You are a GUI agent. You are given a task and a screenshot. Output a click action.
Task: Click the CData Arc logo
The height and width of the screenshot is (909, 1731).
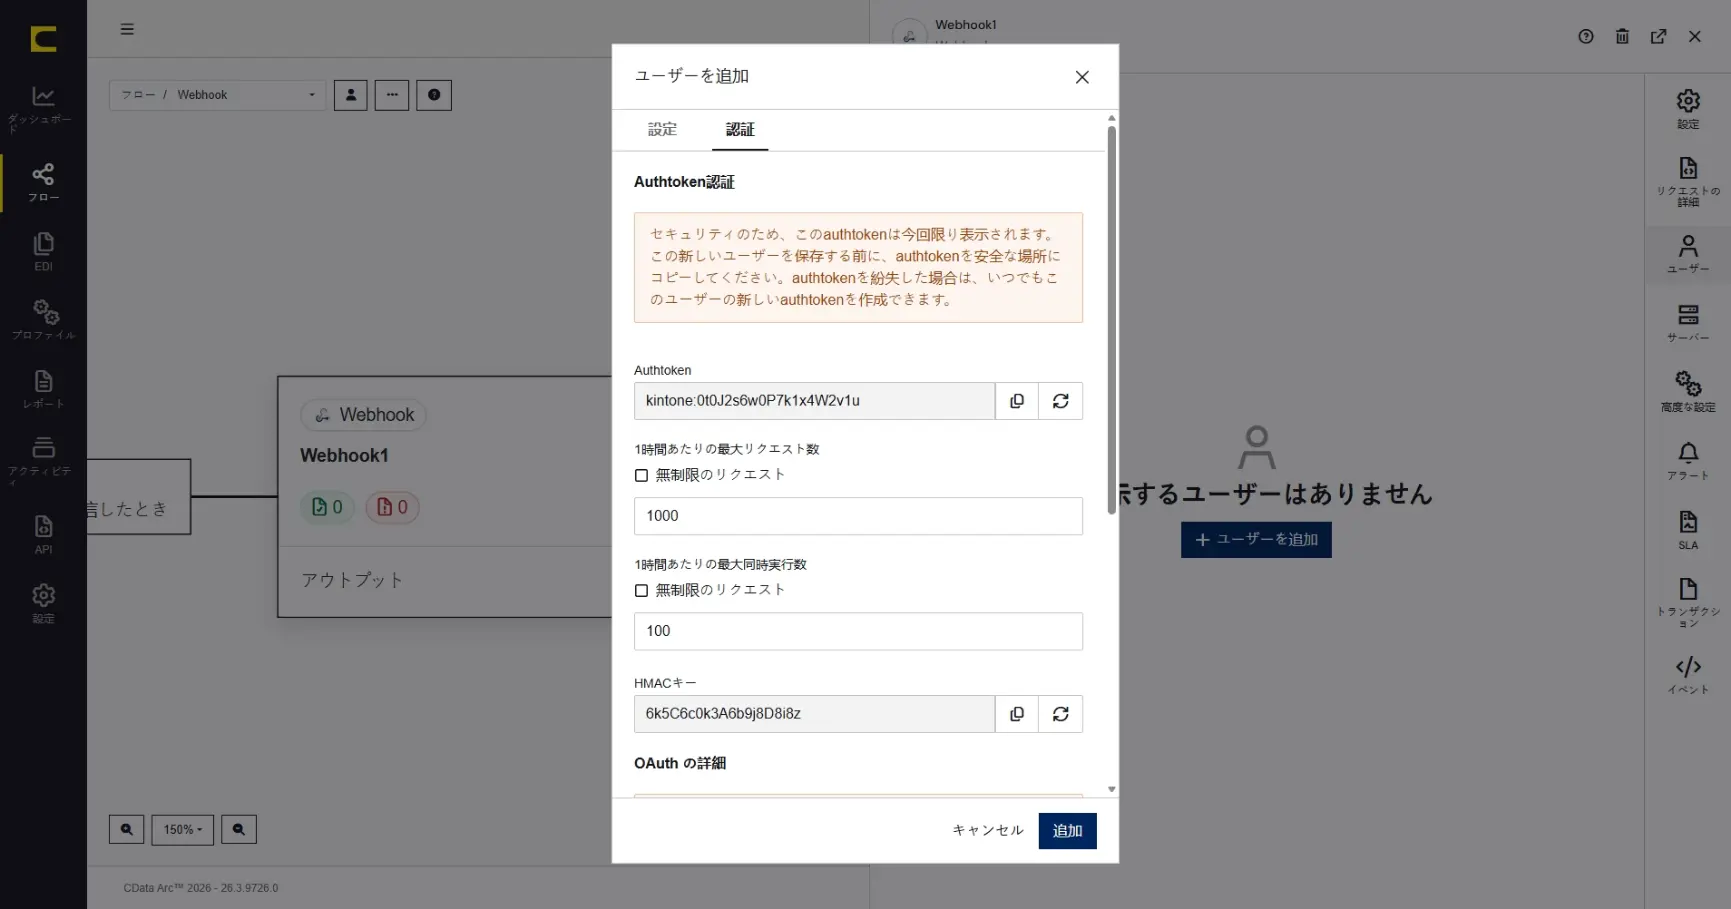pos(43,39)
